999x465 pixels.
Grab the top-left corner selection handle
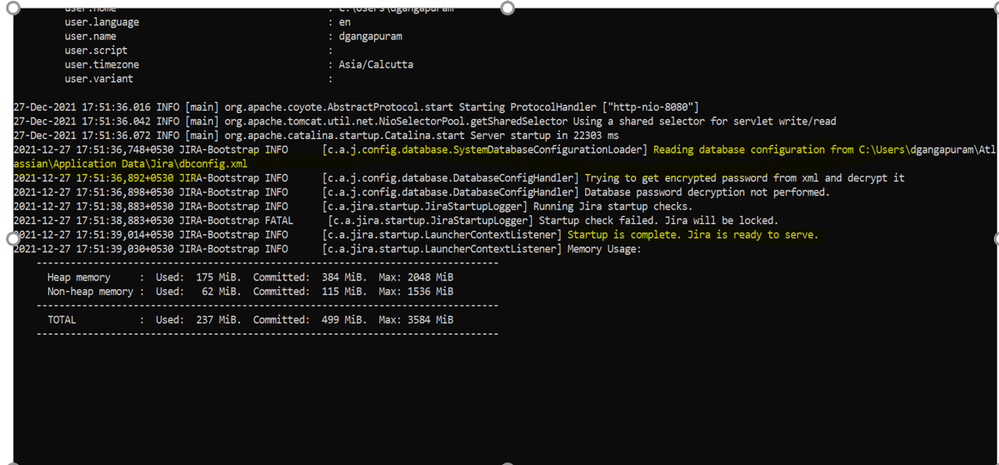click(12, 8)
